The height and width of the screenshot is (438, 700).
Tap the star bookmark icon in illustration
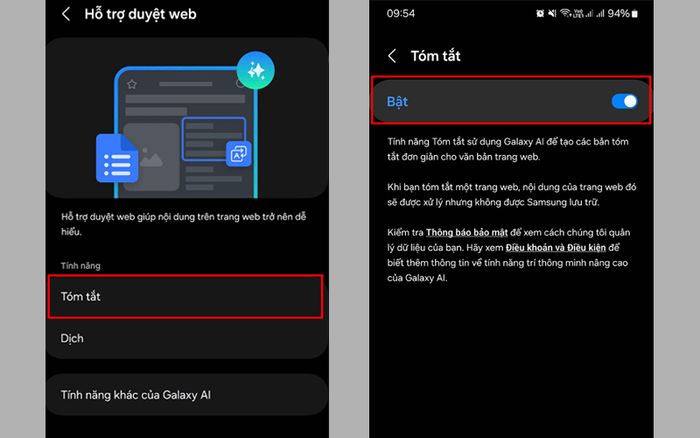pos(132,84)
